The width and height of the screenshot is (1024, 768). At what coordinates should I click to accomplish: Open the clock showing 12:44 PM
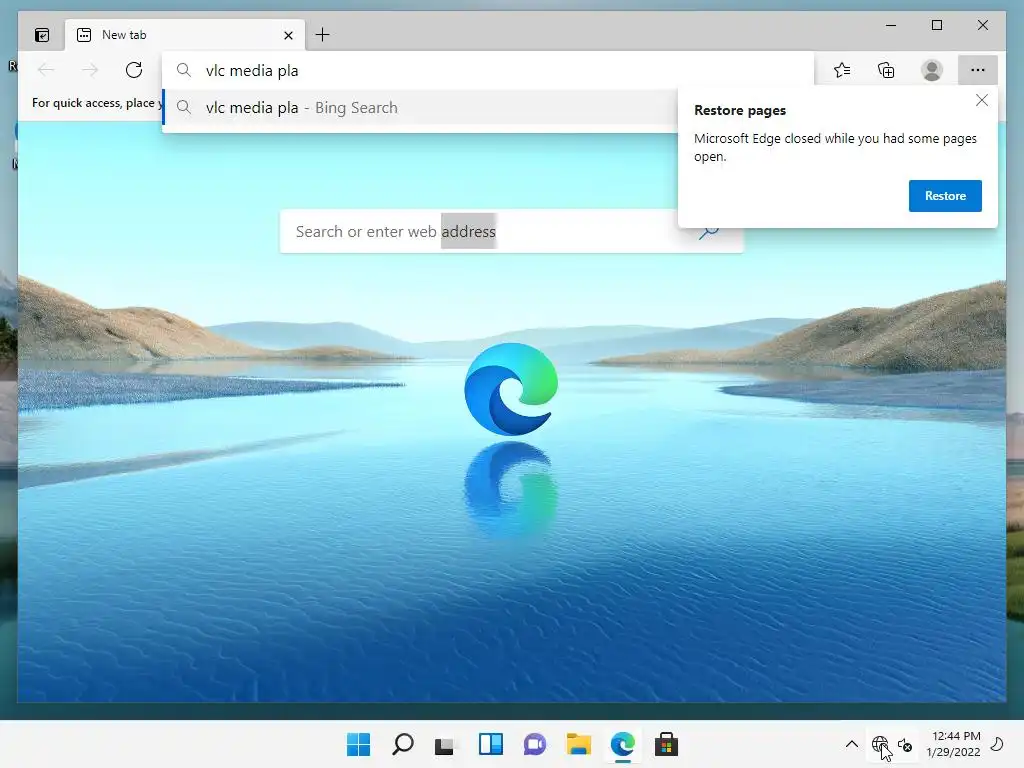(x=953, y=744)
